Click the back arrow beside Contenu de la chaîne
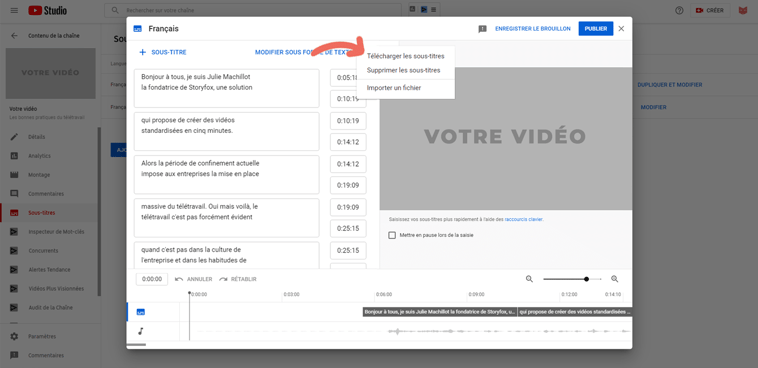Image resolution: width=758 pixels, height=368 pixels. [14, 35]
